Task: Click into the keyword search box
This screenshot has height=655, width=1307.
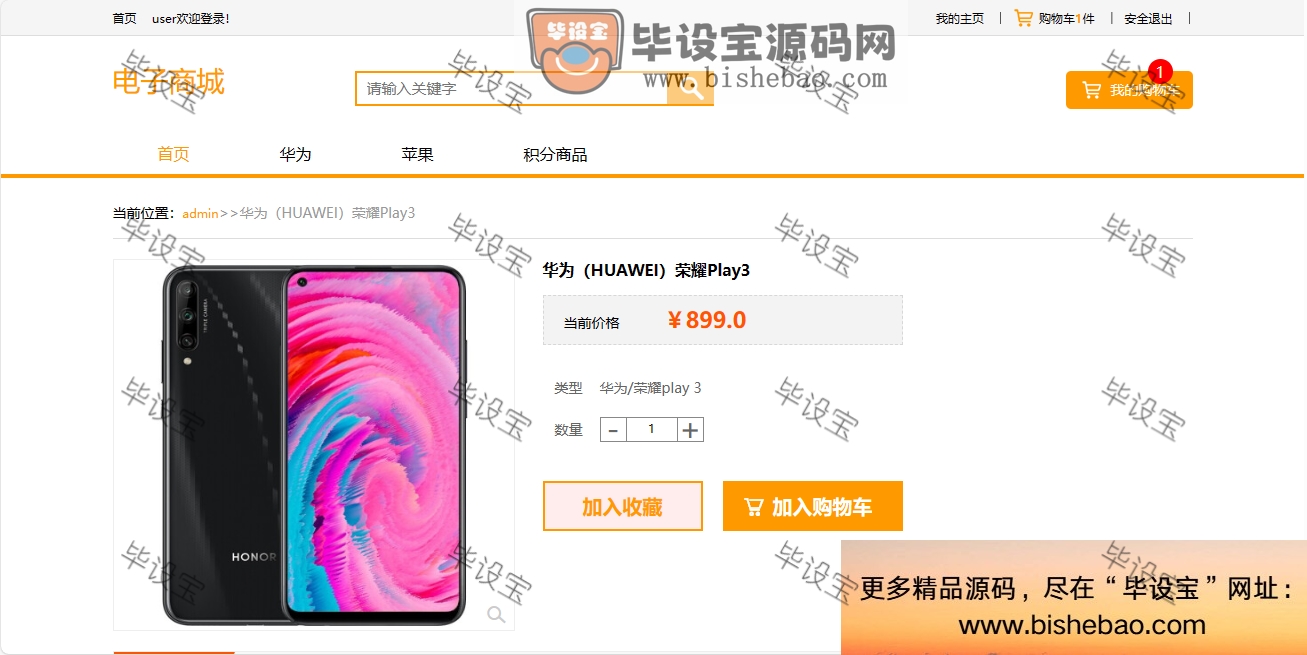Action: (x=511, y=88)
